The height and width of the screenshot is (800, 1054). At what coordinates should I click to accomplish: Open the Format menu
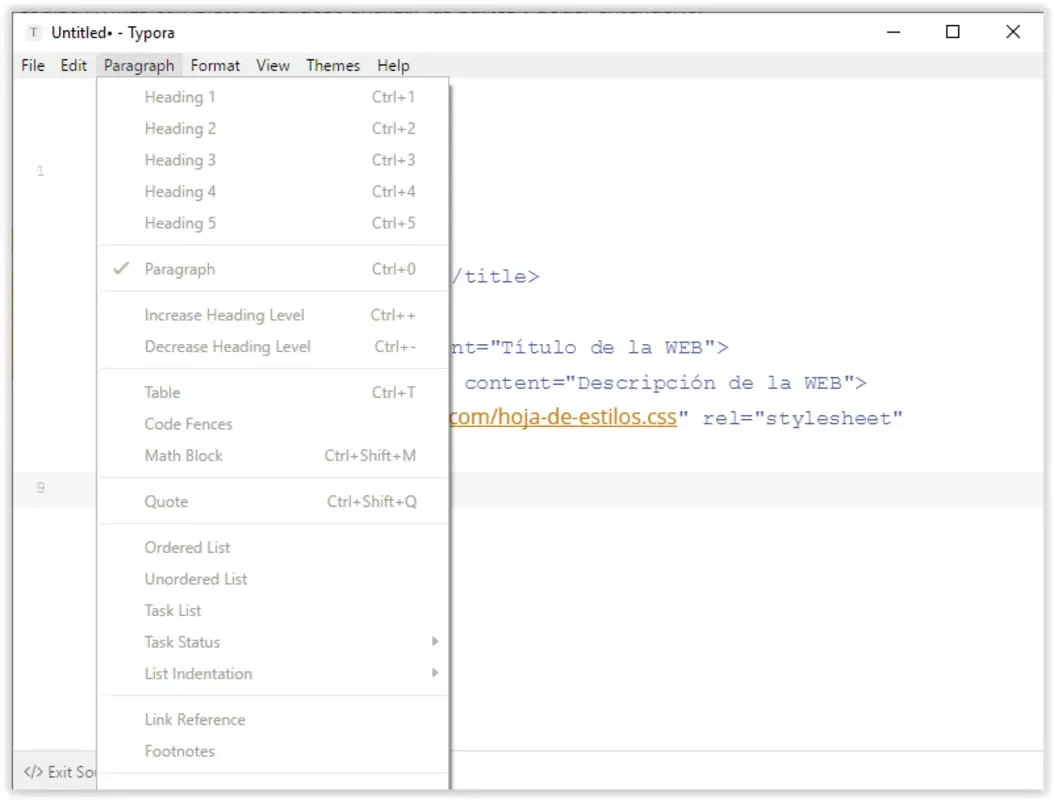point(215,65)
